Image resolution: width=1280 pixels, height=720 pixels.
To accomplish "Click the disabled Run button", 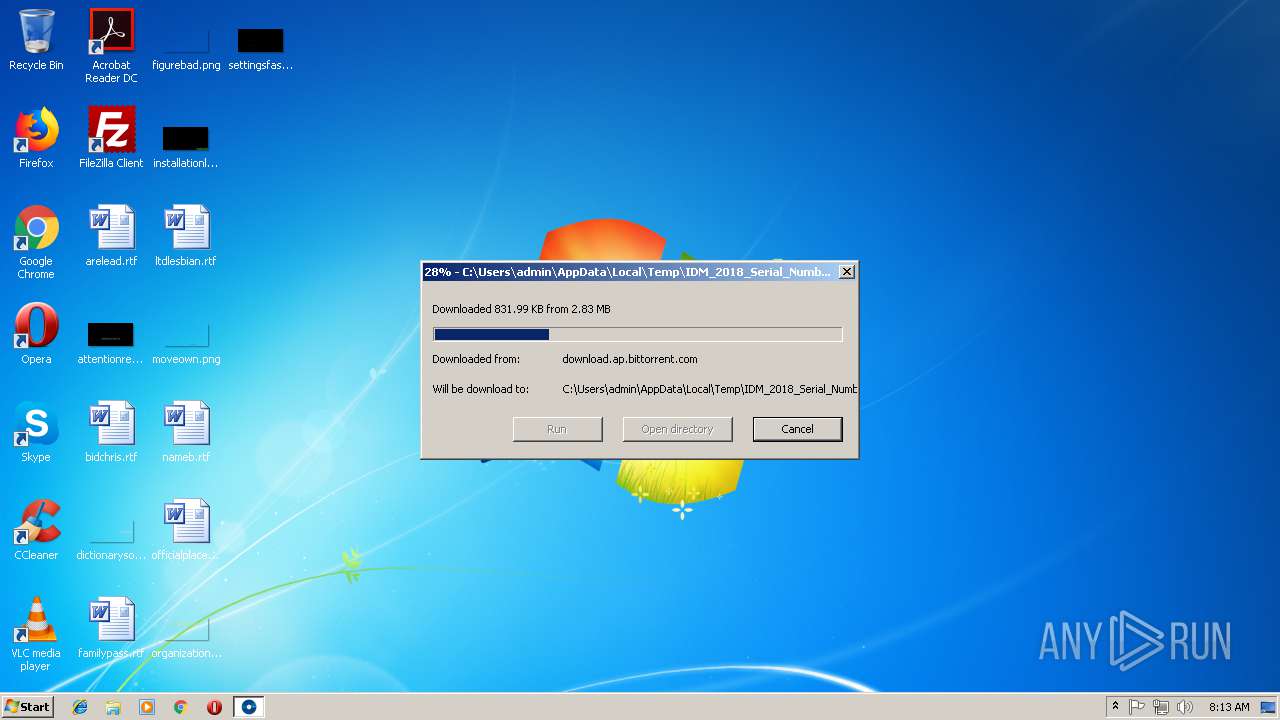I will (557, 429).
